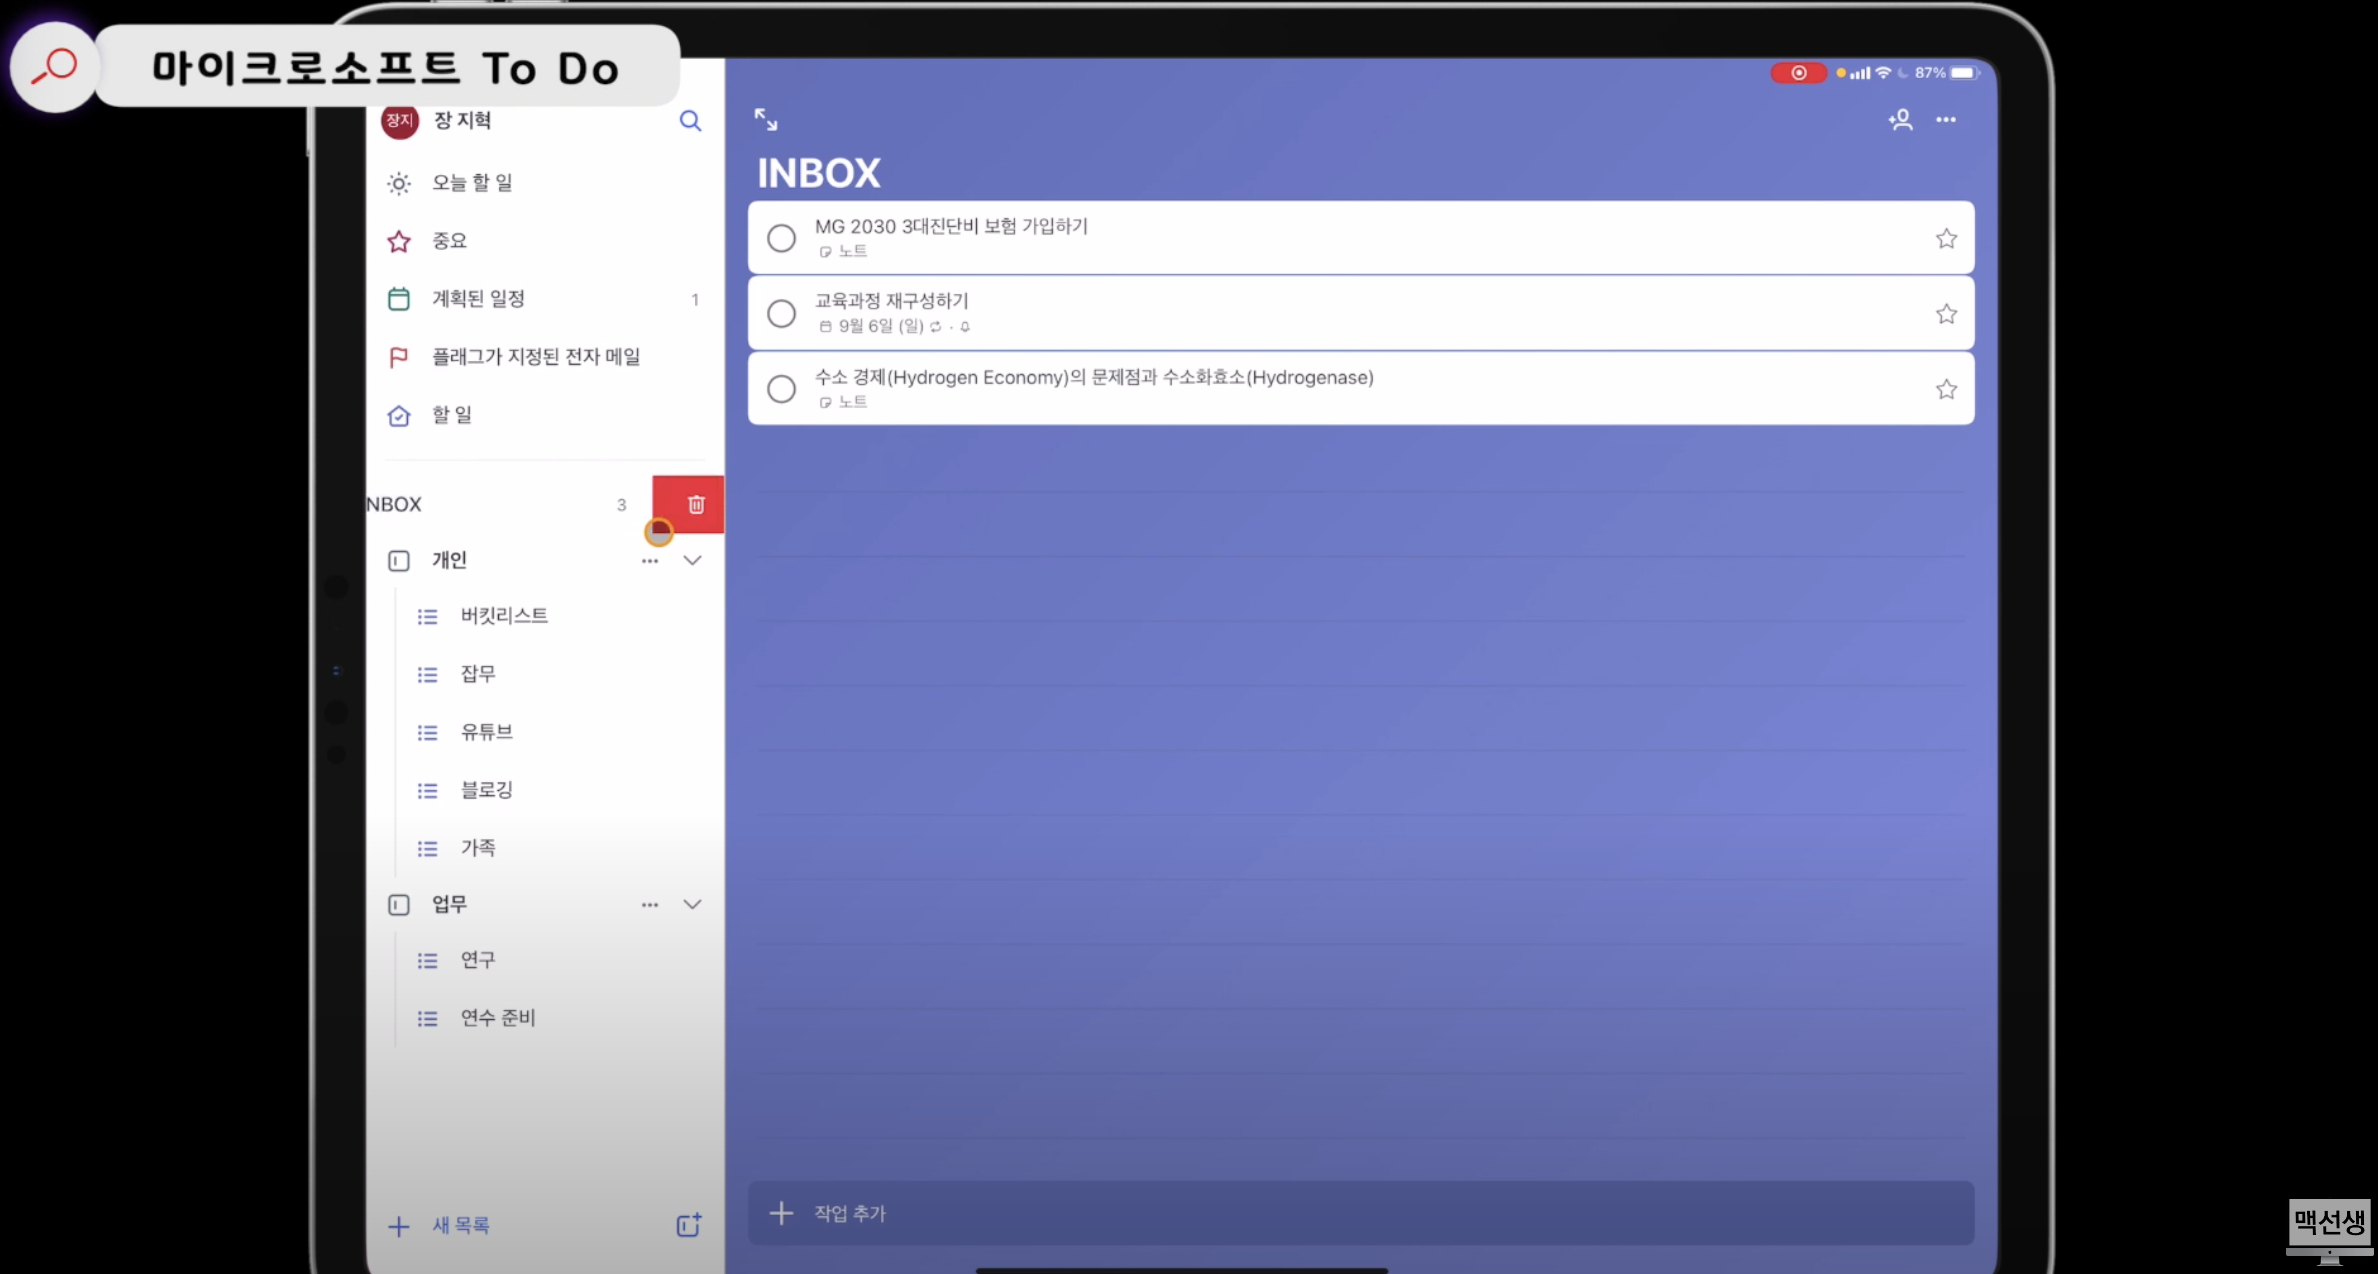The image size is (2378, 1274).
Task: Open the INBOX more options ellipsis
Action: point(1945,120)
